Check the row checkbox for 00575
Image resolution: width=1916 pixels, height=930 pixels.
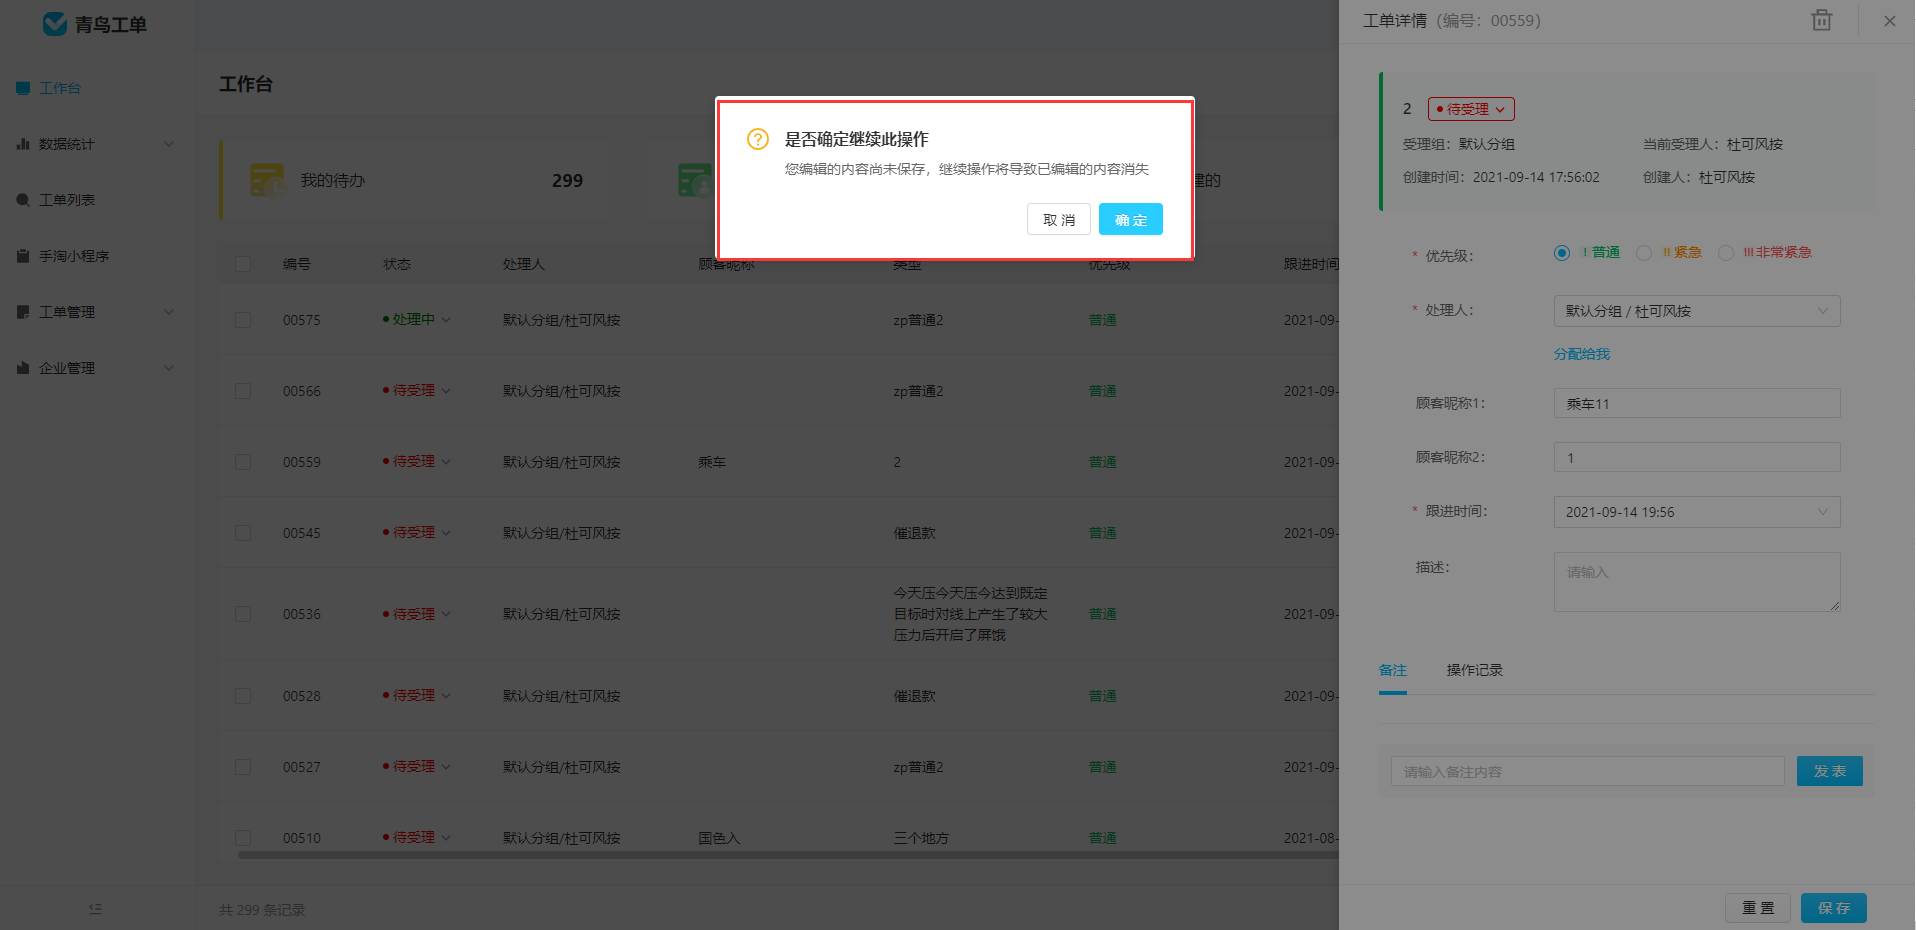point(243,320)
